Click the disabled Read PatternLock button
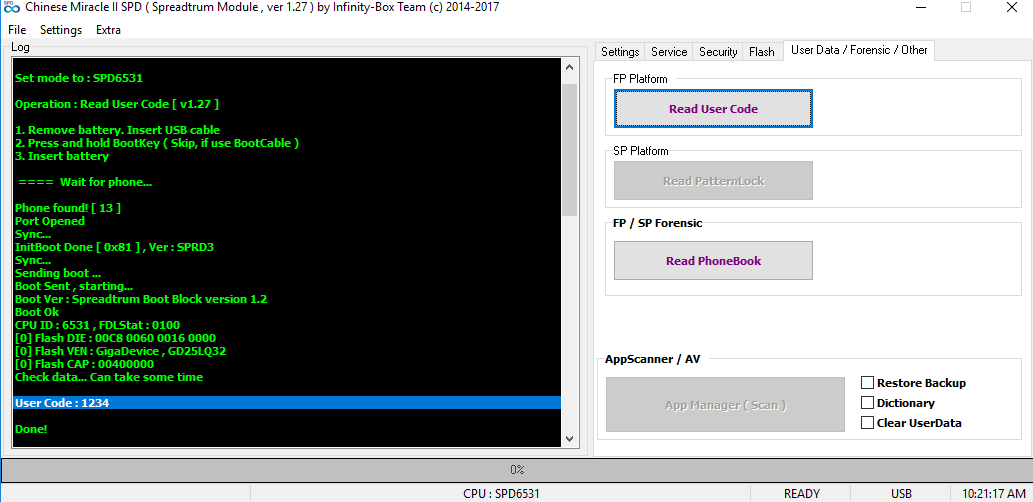The width and height of the screenshot is (1033, 502). pos(713,181)
